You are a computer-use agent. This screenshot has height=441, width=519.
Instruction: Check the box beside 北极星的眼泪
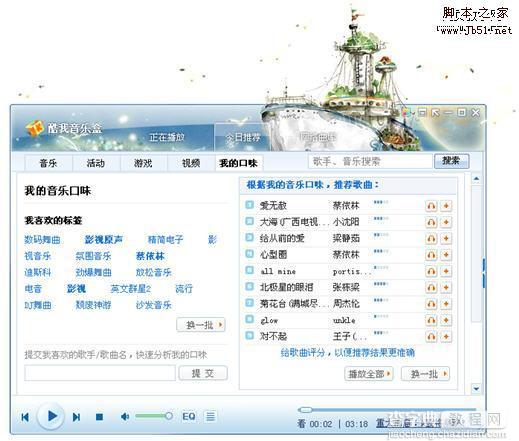coord(249,286)
